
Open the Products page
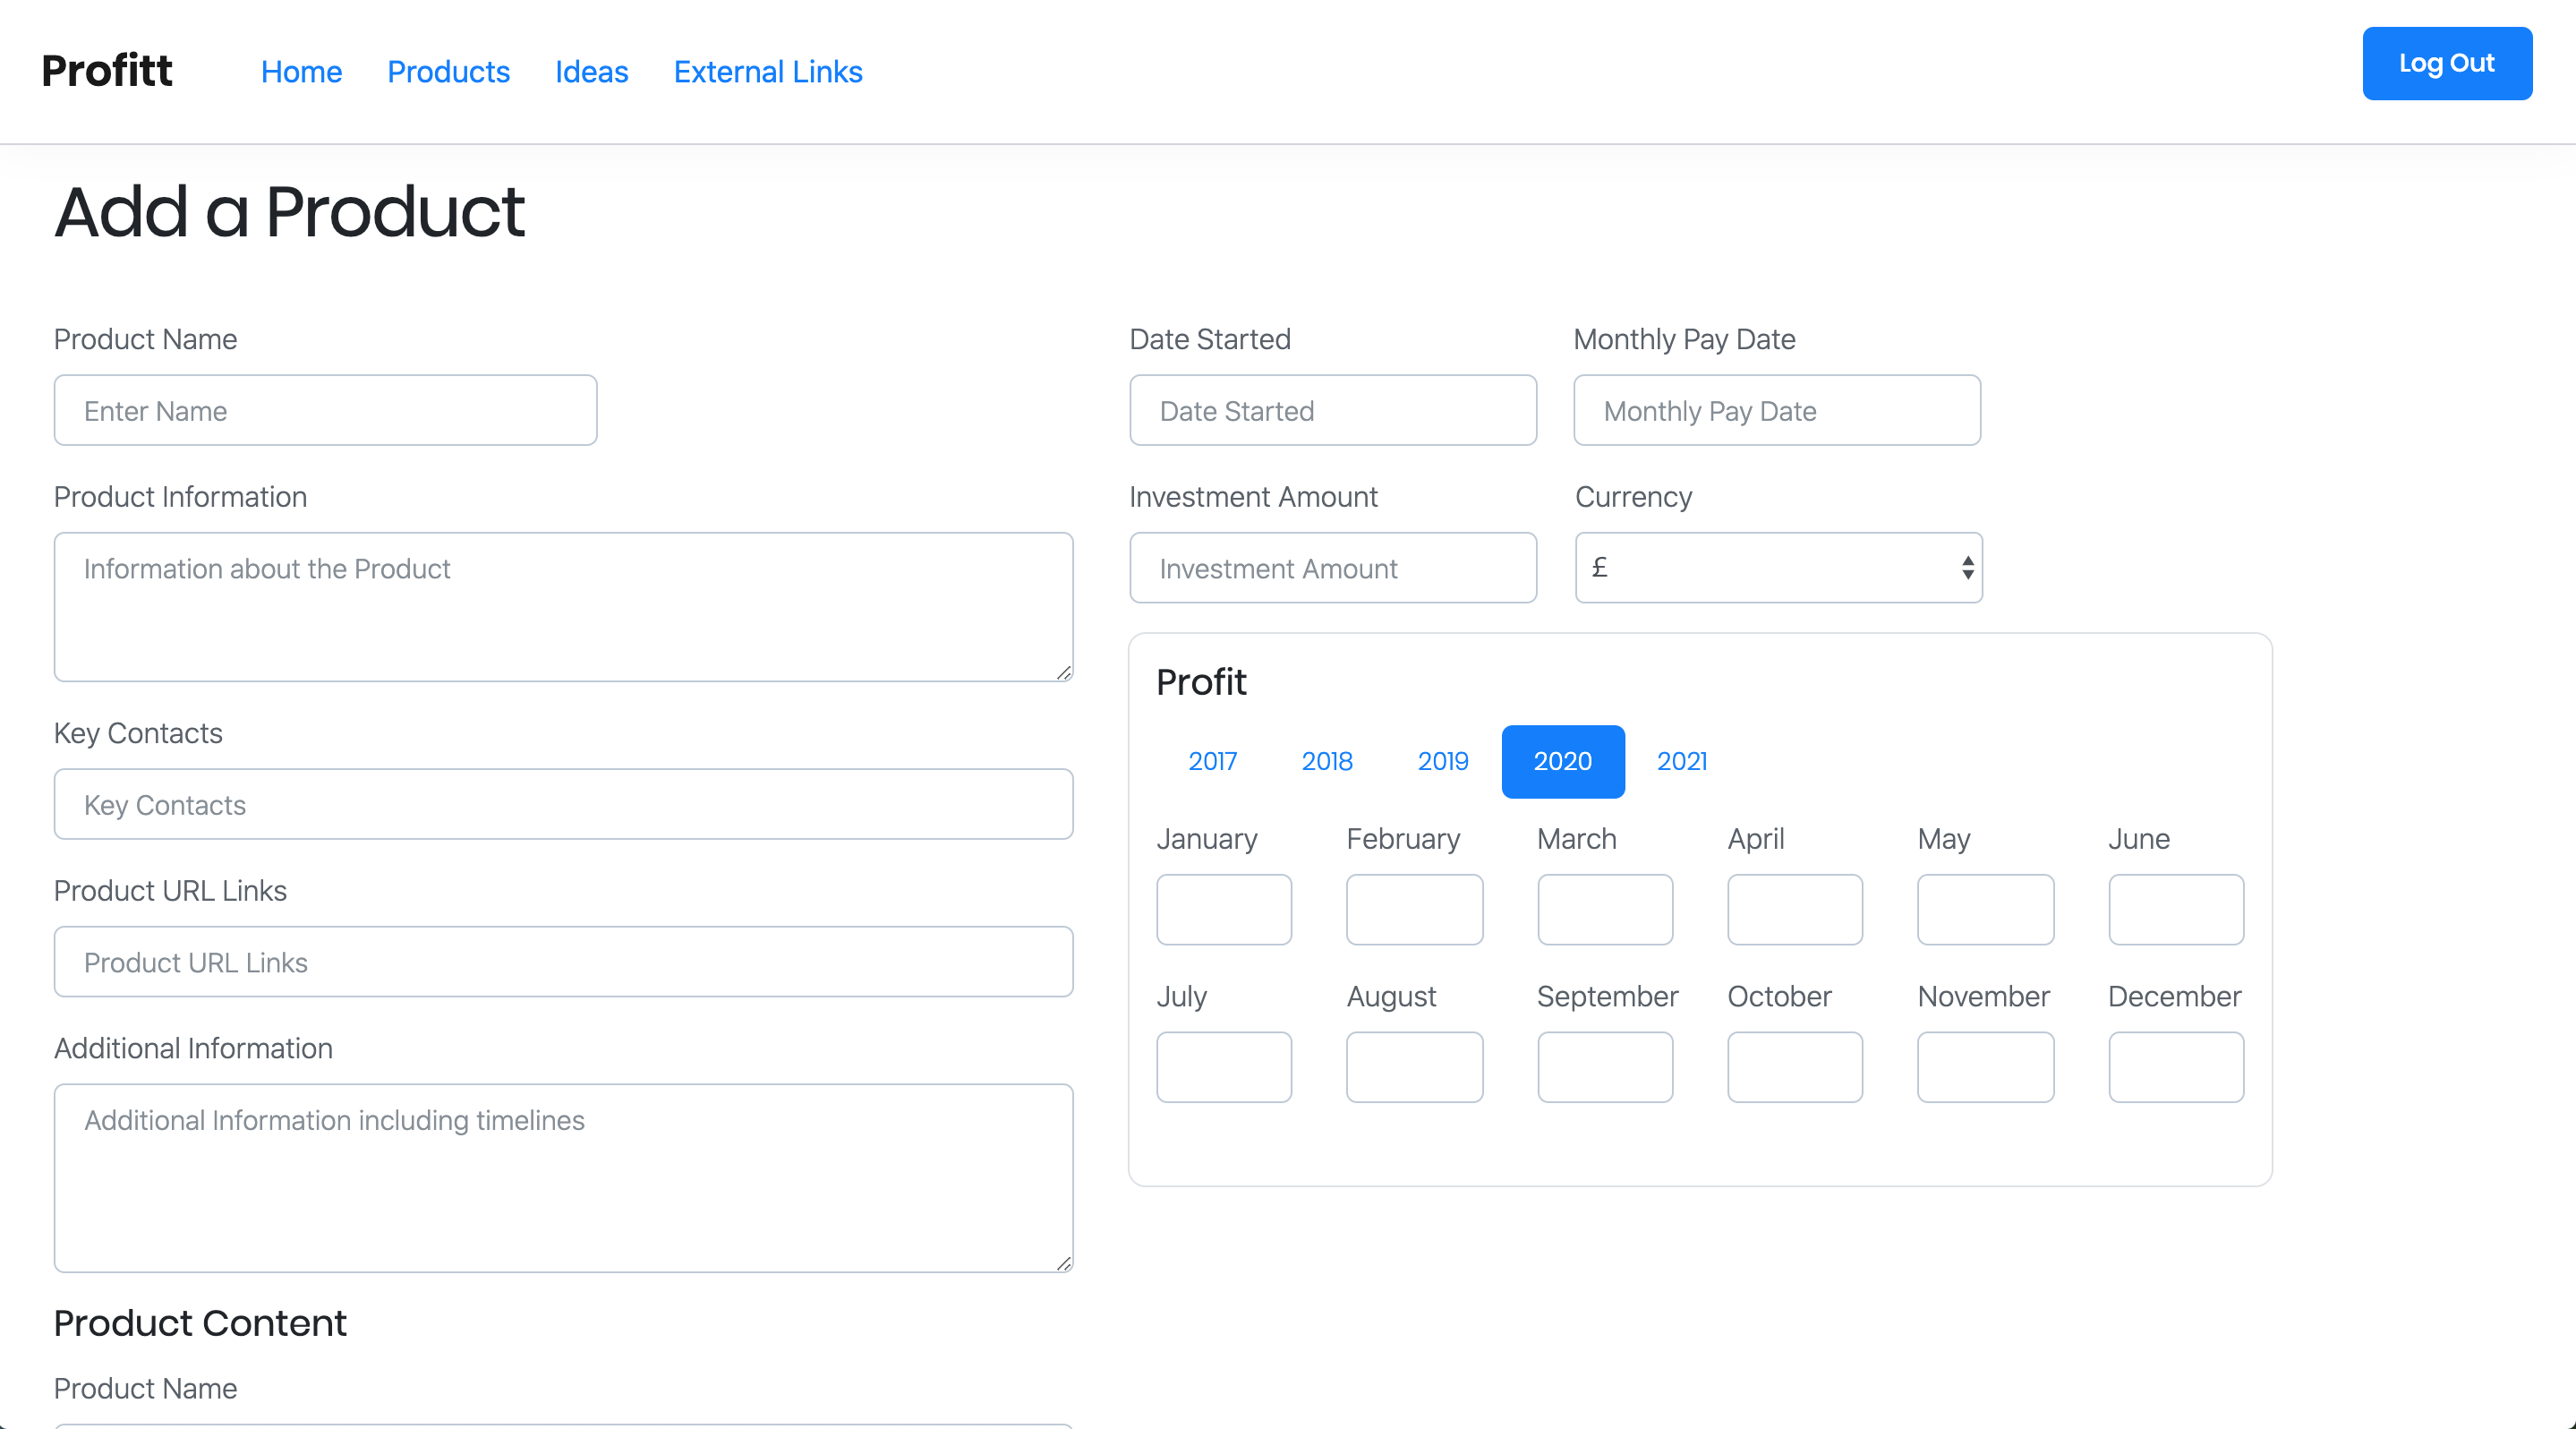pyautogui.click(x=448, y=72)
